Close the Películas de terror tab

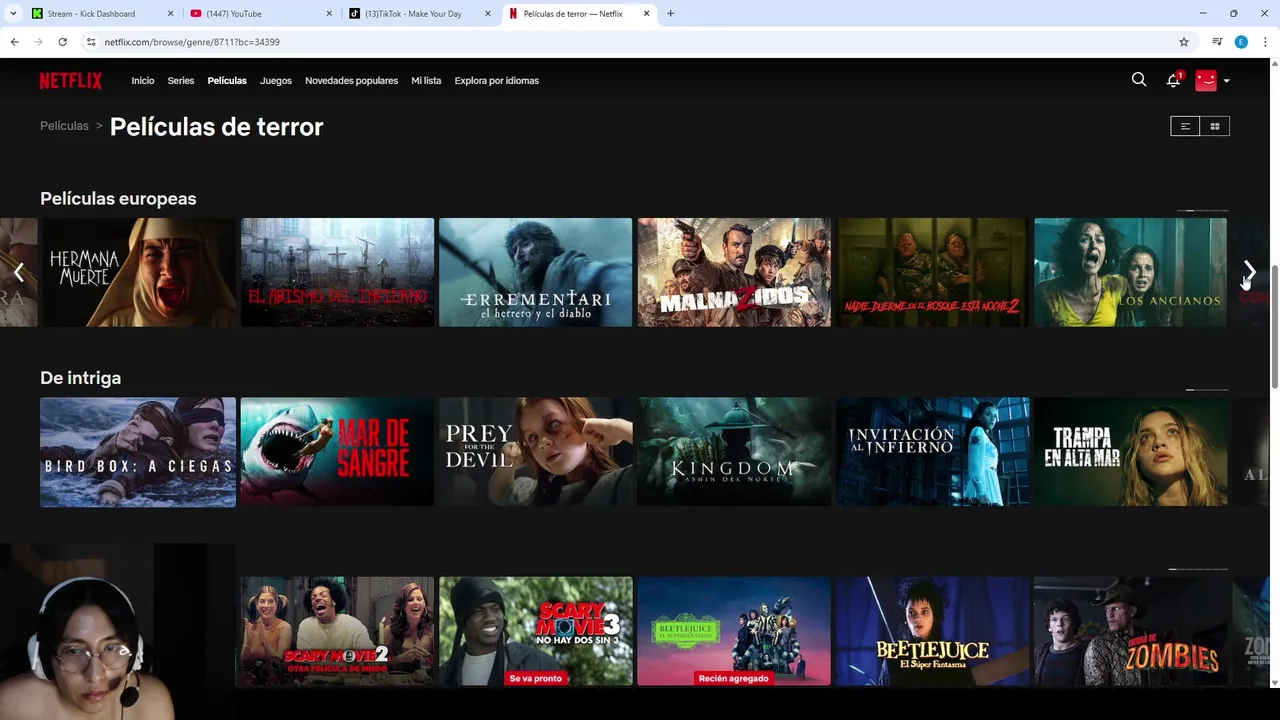coord(646,14)
